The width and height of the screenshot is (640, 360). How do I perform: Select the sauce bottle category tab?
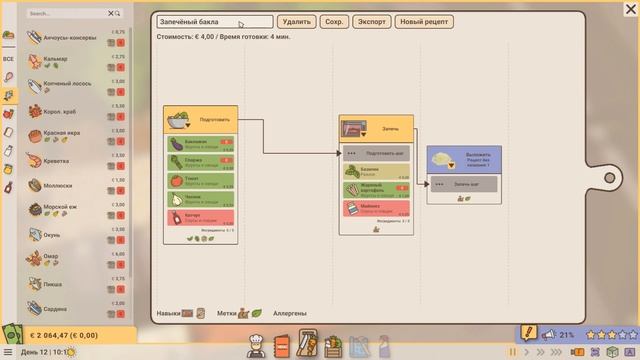8,187
